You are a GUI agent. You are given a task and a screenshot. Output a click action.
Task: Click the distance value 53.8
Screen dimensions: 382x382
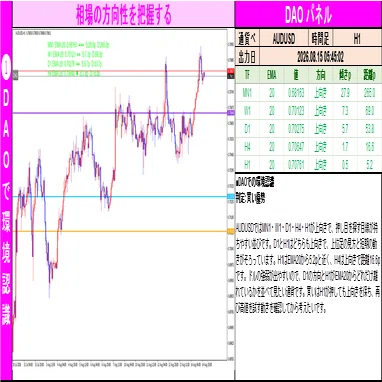(x=369, y=129)
